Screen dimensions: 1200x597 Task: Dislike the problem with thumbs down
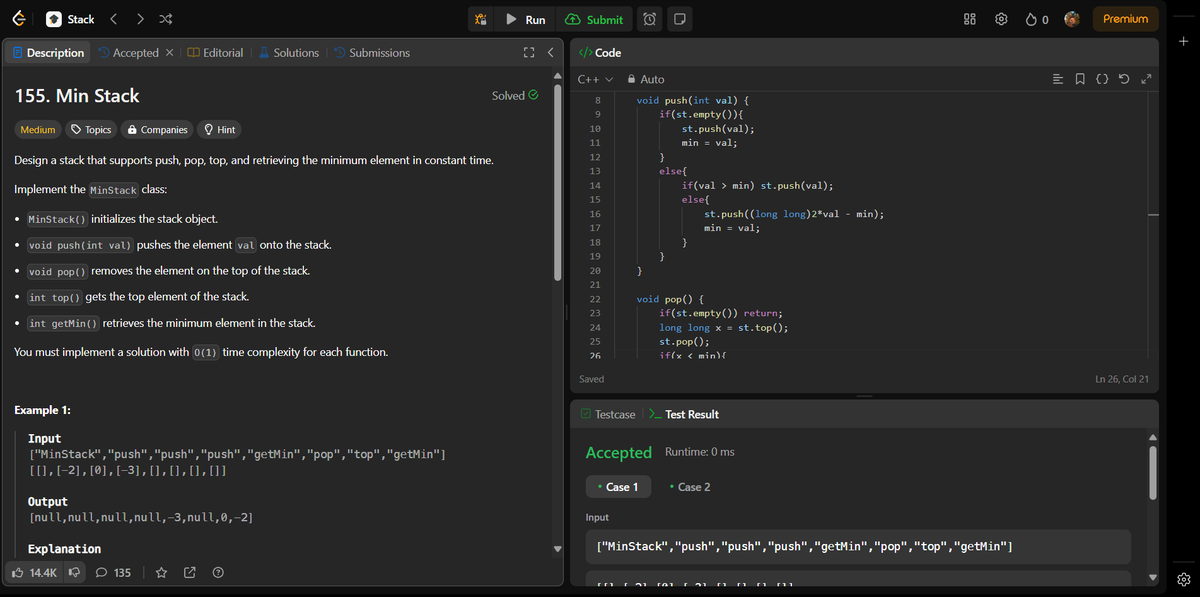pyautogui.click(x=74, y=573)
